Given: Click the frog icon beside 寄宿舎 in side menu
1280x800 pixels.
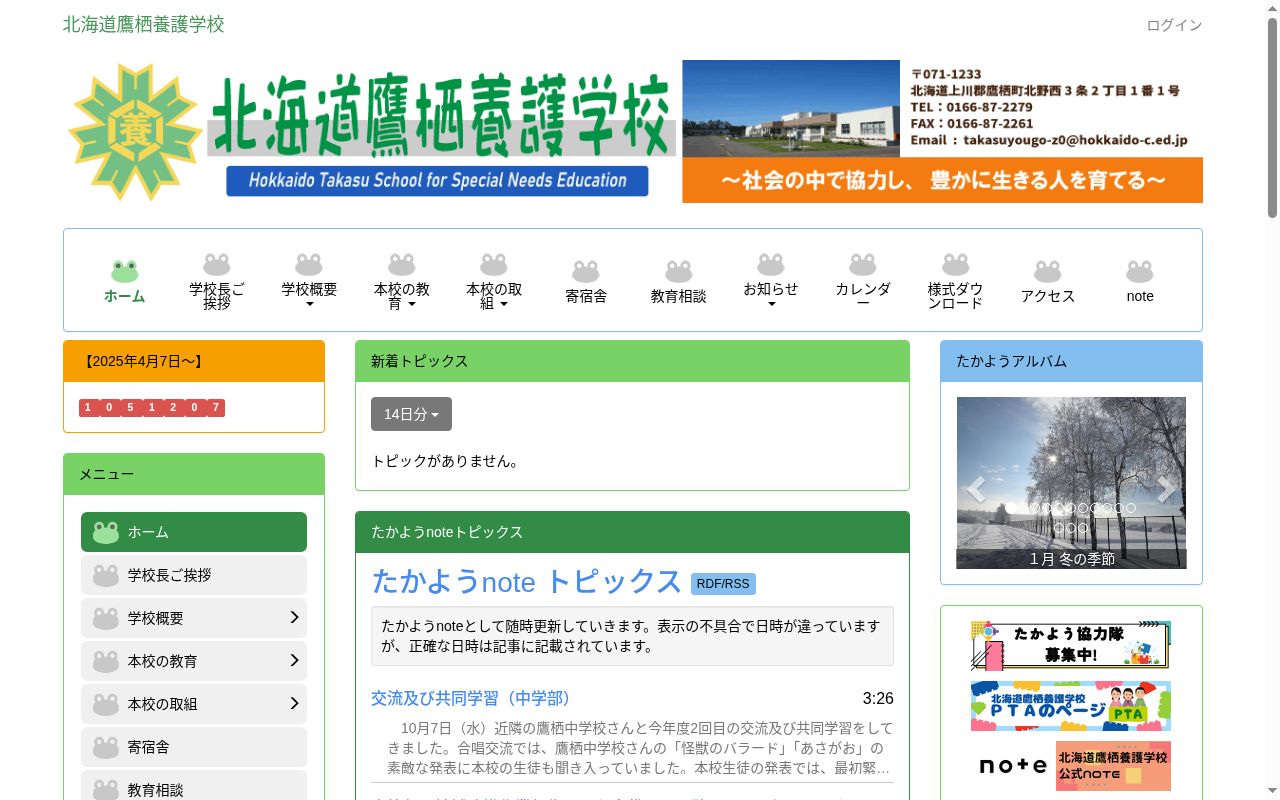Looking at the screenshot, I should [x=106, y=747].
